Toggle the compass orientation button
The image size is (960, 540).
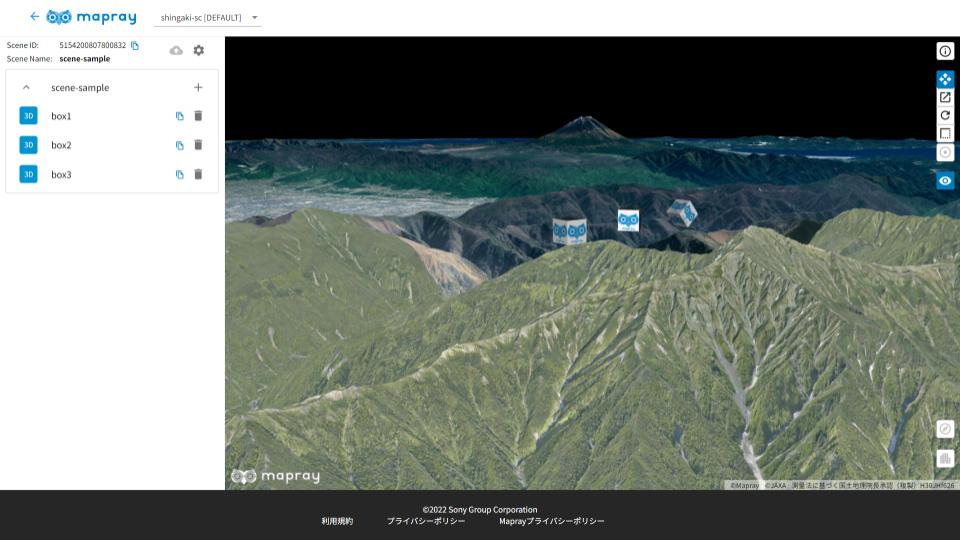pyautogui.click(x=945, y=429)
